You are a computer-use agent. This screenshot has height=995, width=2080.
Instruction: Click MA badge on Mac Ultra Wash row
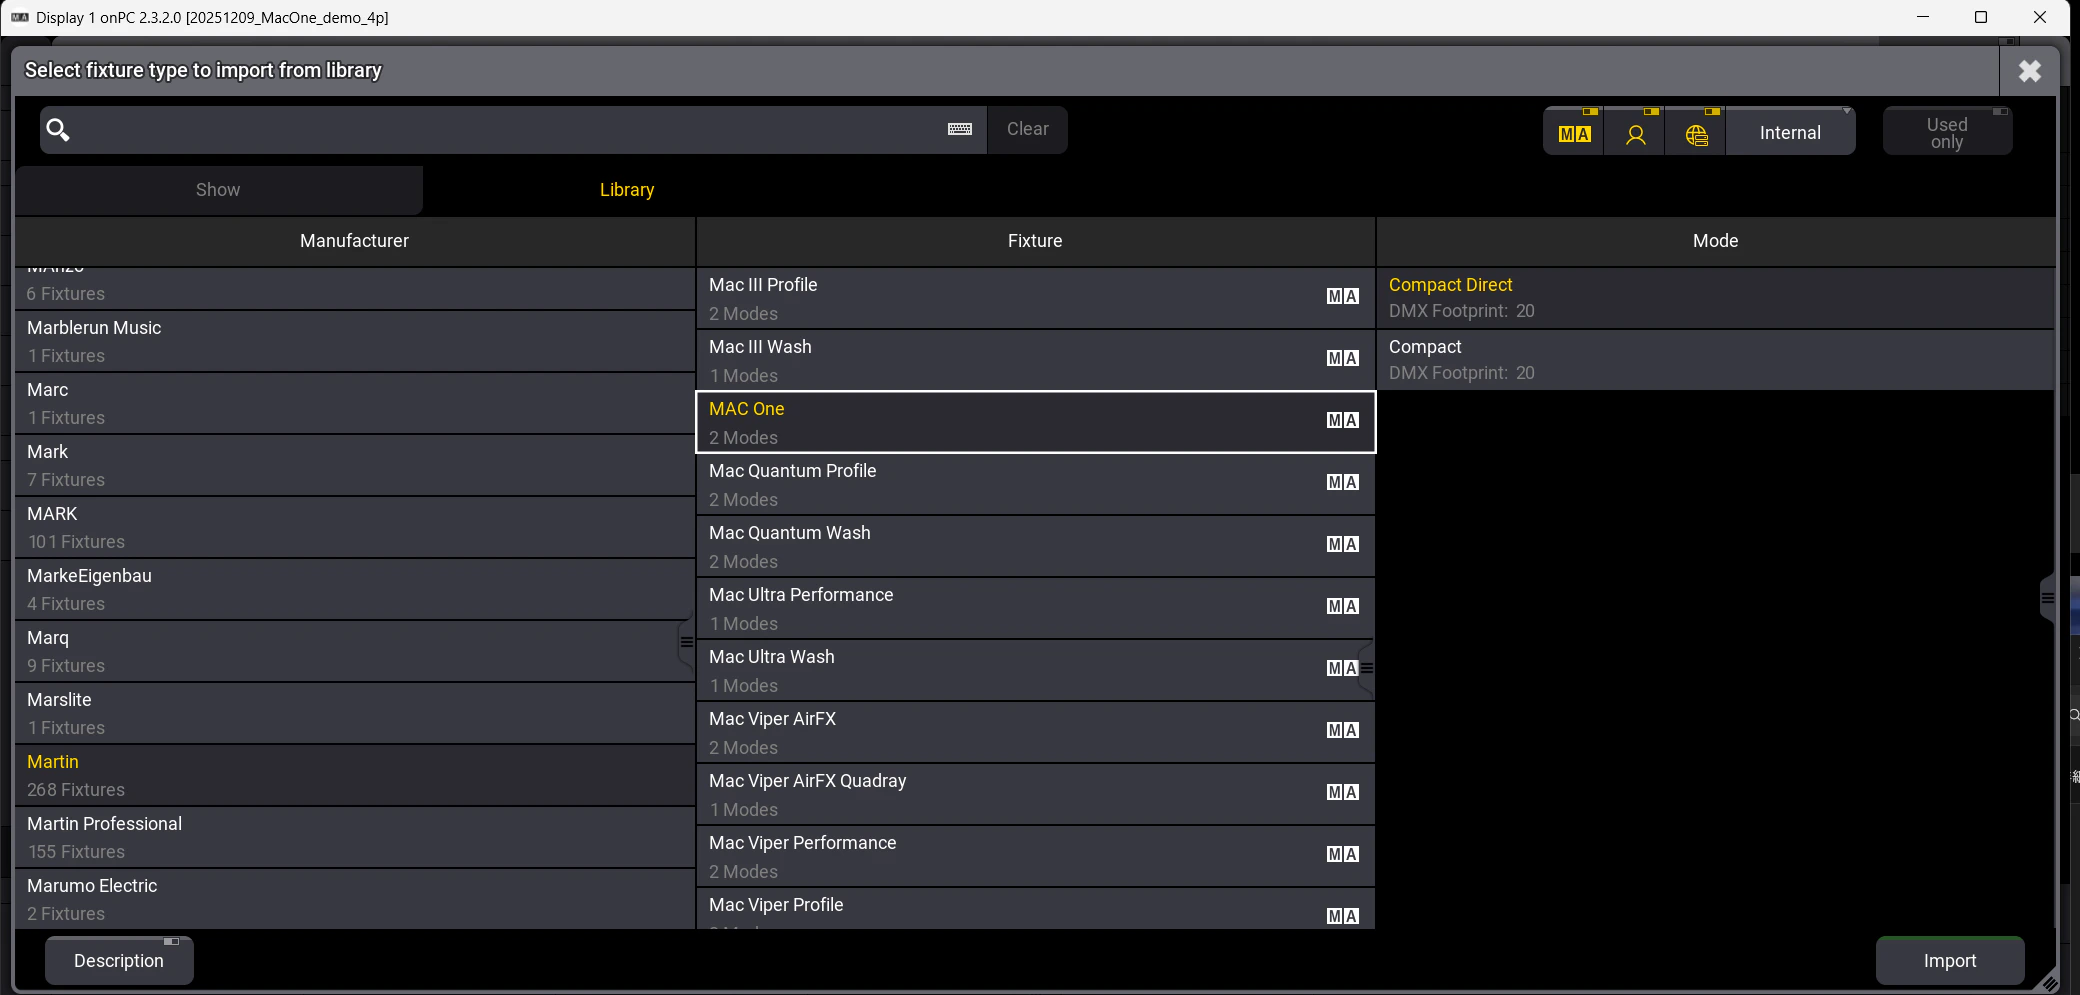pos(1342,668)
